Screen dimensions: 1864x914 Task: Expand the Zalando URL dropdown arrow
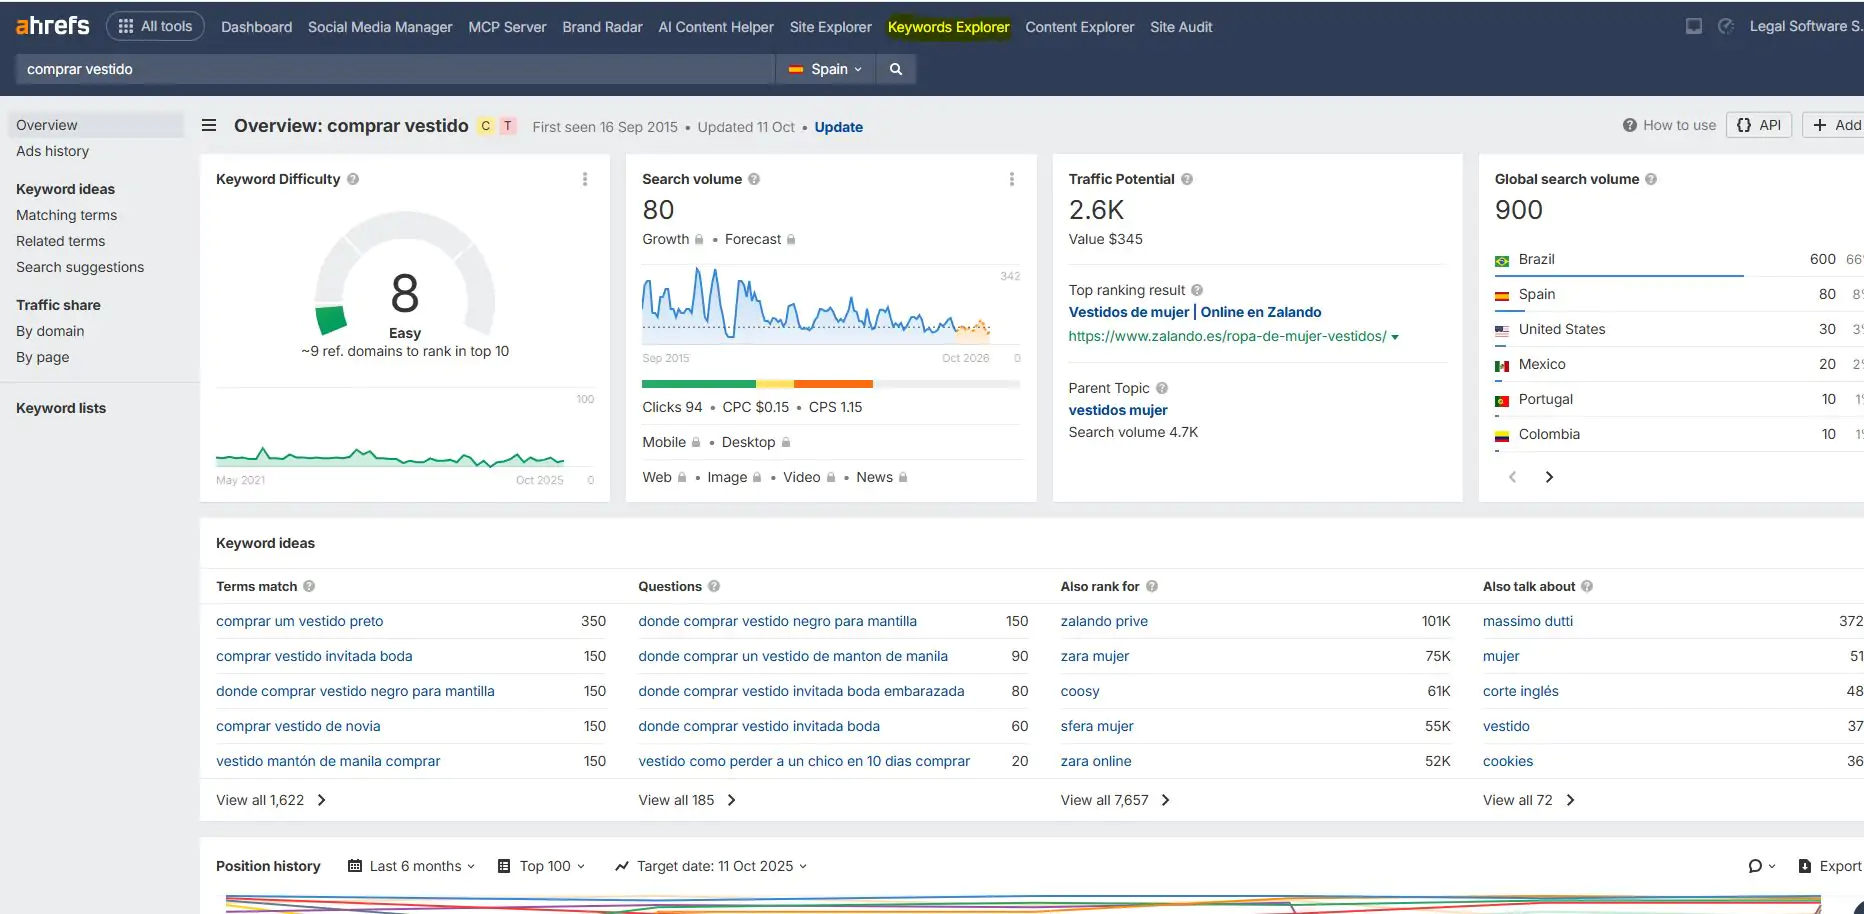[1395, 337]
